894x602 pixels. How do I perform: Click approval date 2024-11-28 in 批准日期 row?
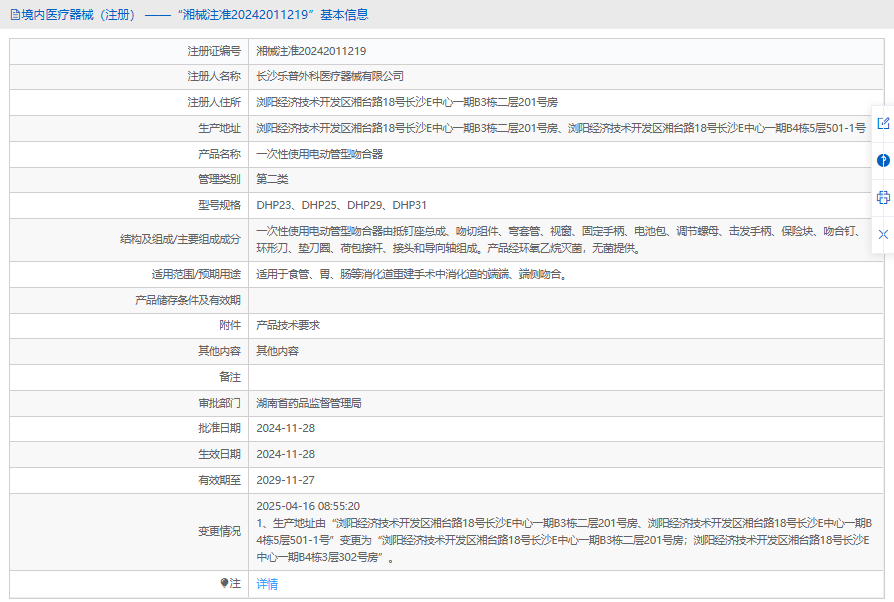tap(285, 428)
